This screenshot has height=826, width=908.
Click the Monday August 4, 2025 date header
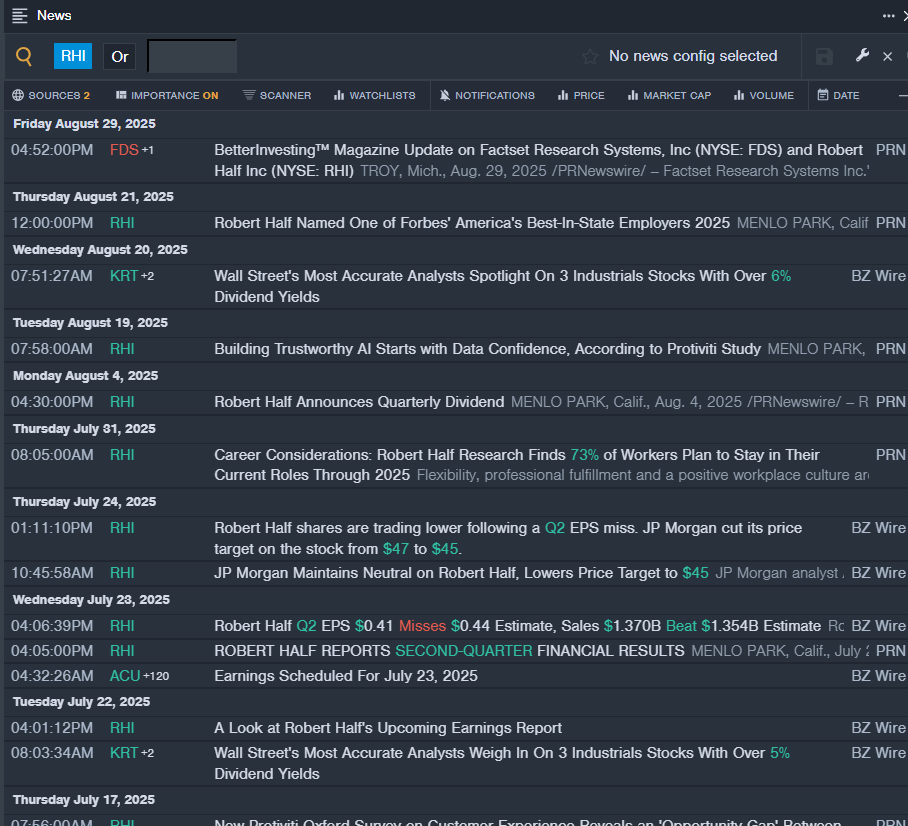click(86, 376)
